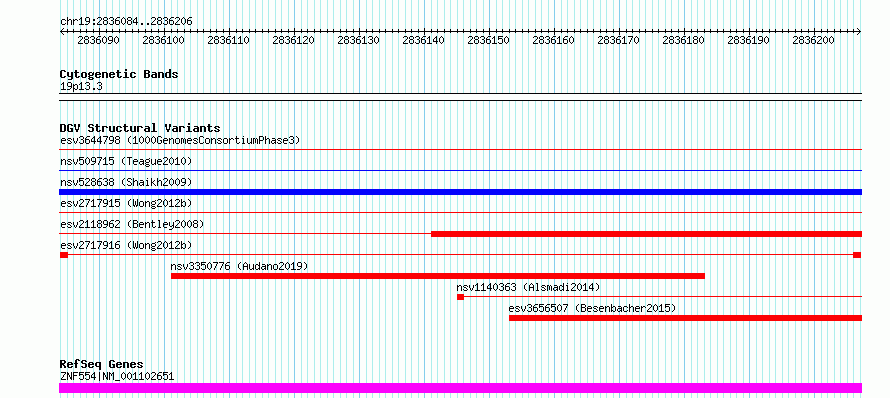Click the thin blue line of nsv509715

(460, 170)
